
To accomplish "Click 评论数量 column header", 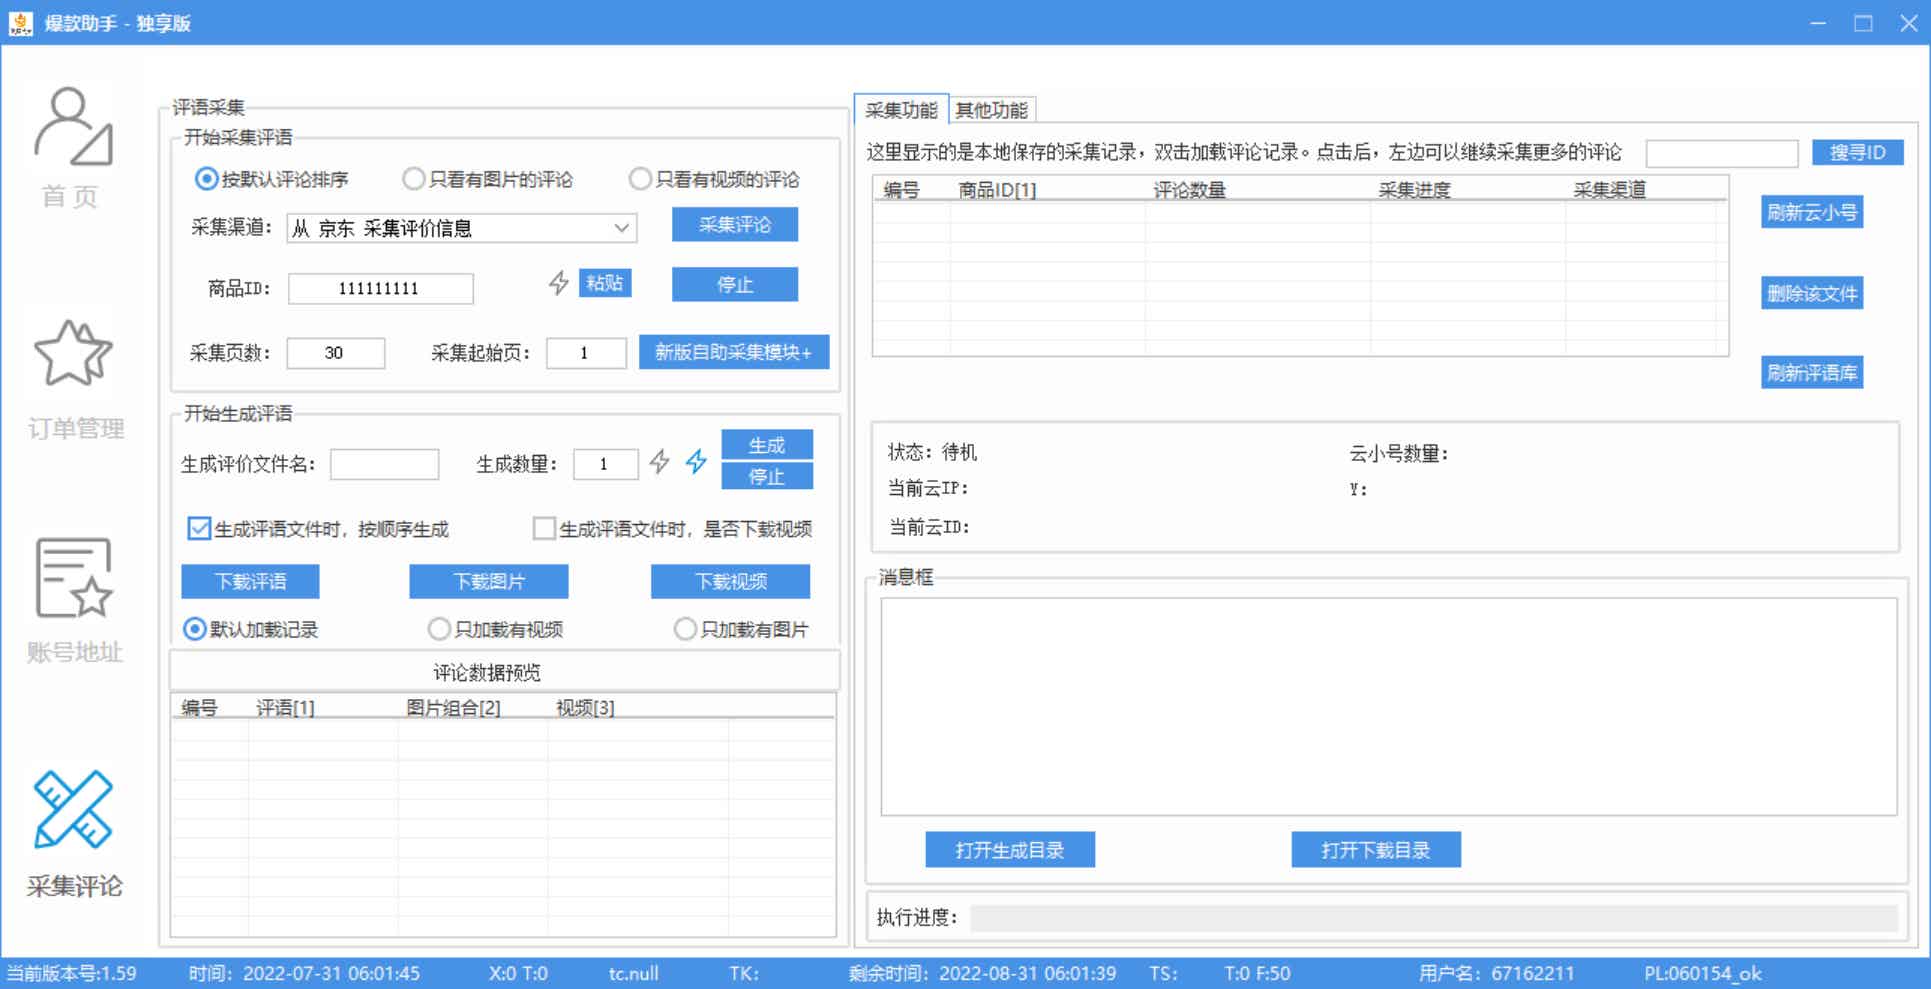I will point(1189,190).
